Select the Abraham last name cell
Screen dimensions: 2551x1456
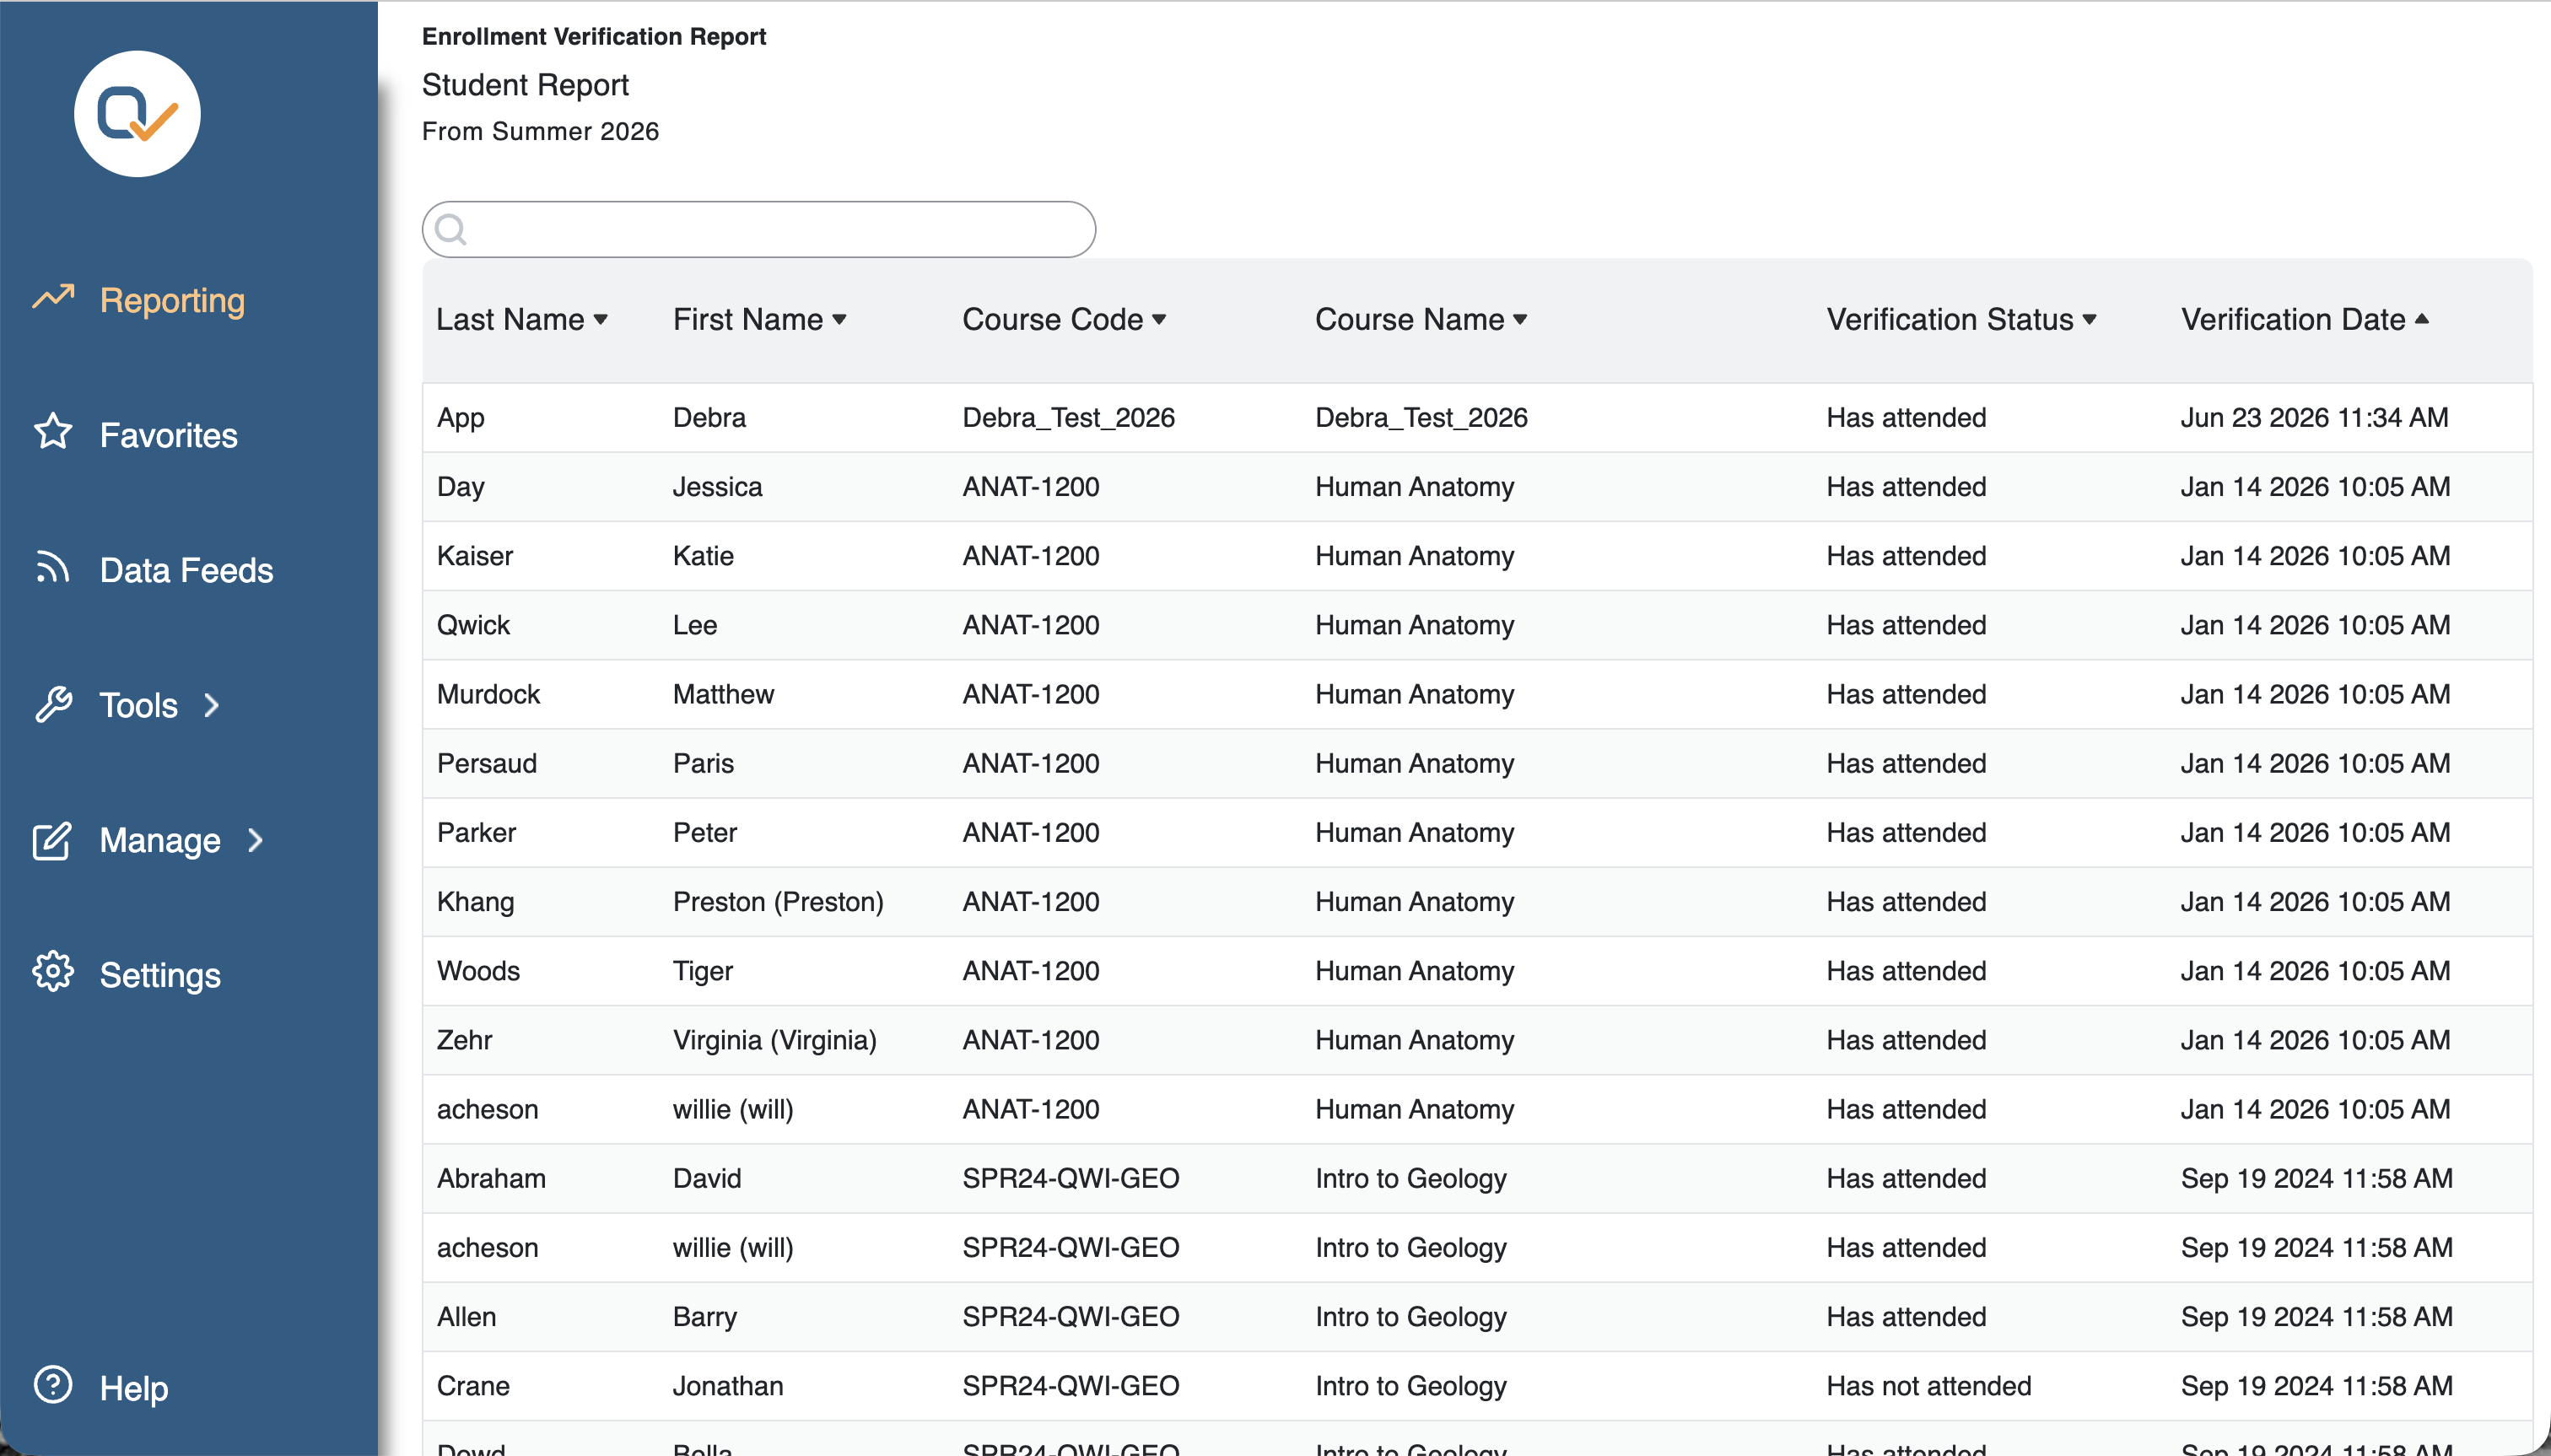(491, 1178)
